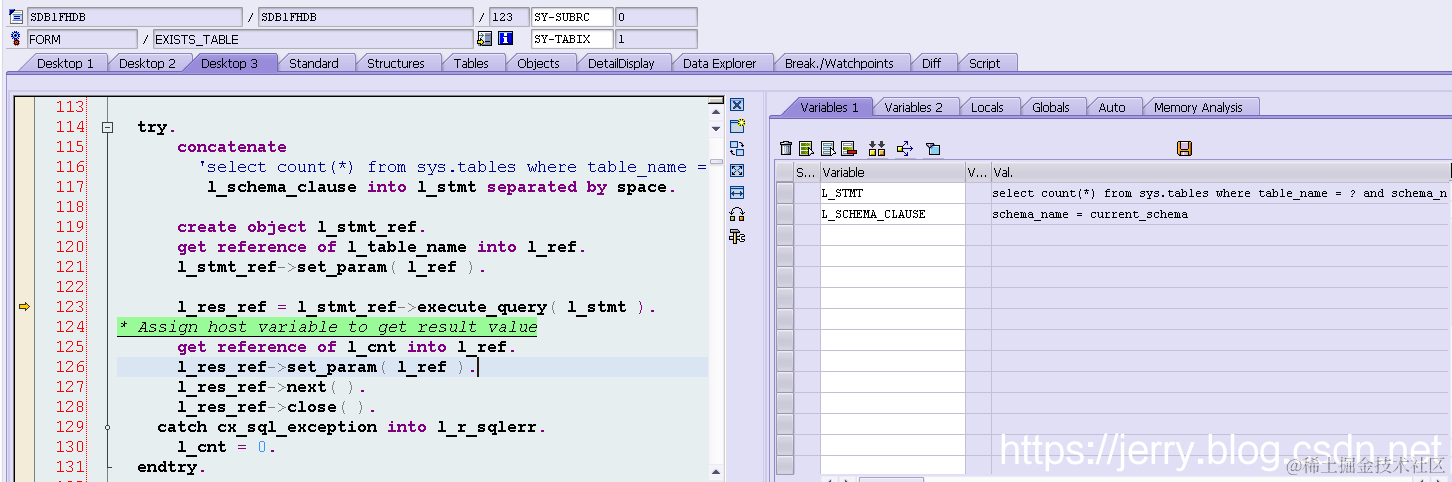Screen dimensions: 1452x482
Task: Open the tool services headset icon
Action: (x=737, y=214)
